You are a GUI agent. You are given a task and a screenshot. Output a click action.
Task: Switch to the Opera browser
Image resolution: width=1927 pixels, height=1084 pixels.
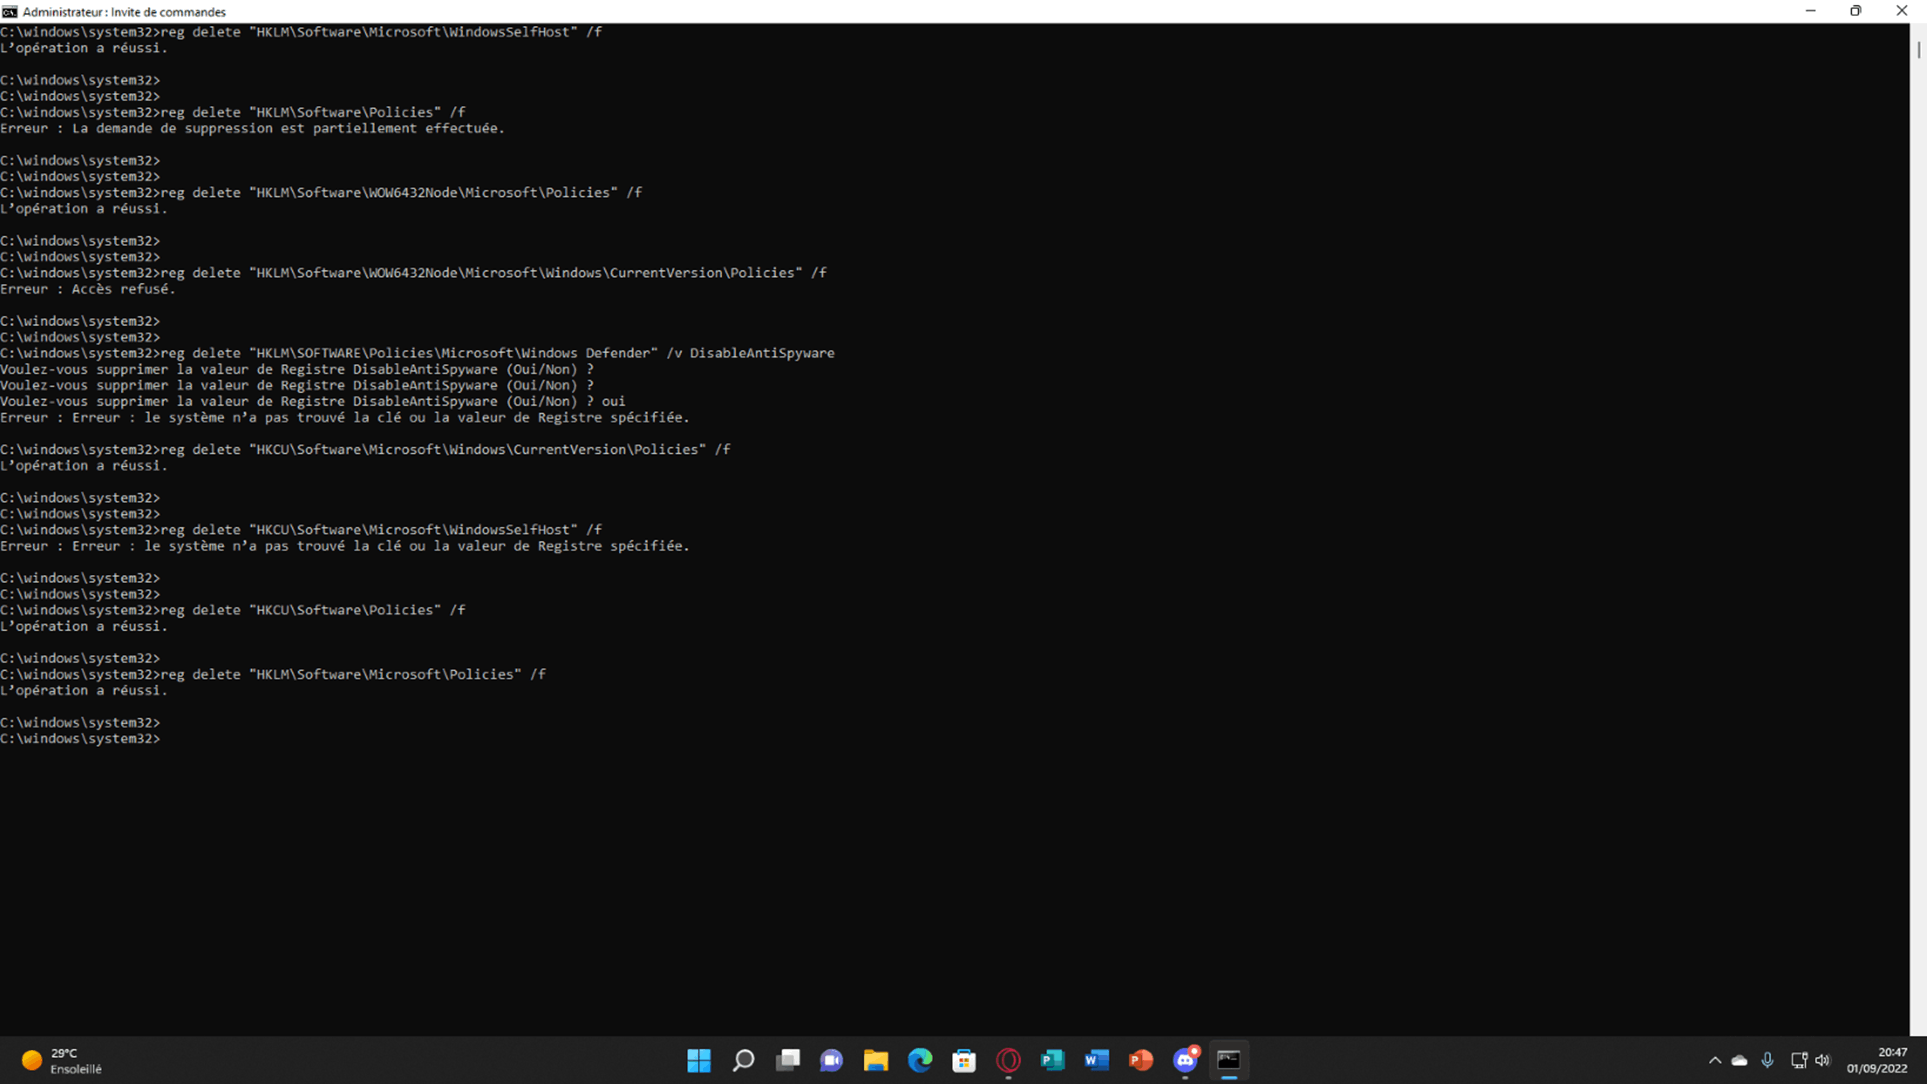click(x=1008, y=1060)
